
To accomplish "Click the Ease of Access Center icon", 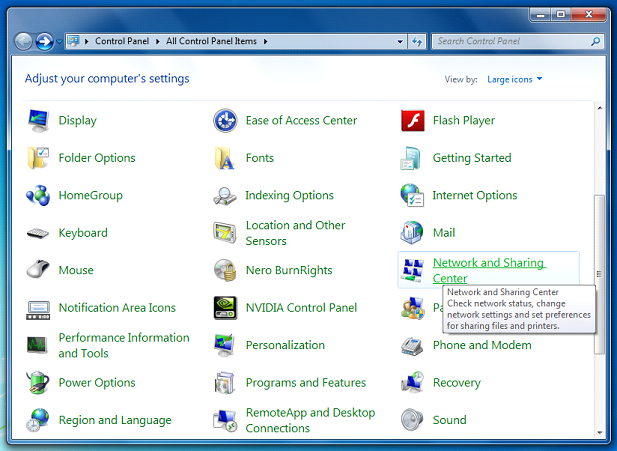I will [225, 120].
